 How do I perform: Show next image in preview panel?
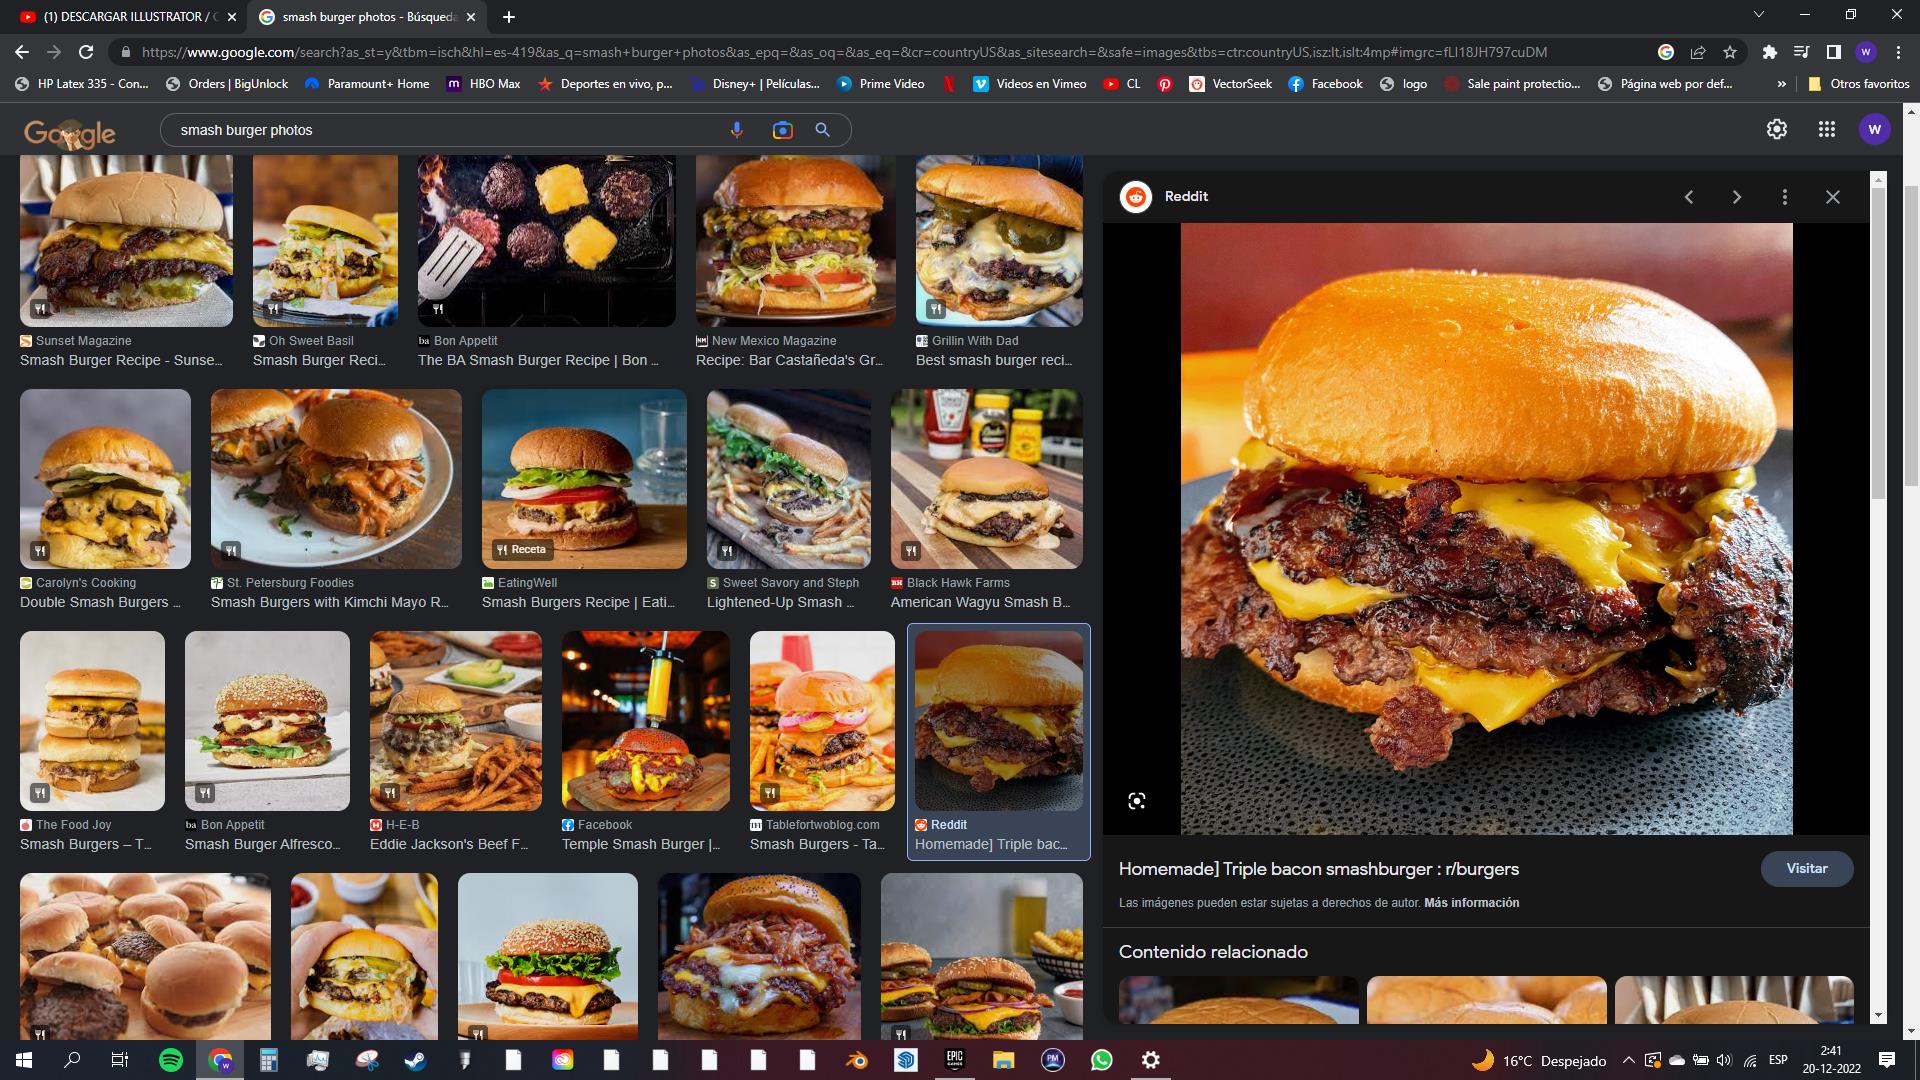pos(1737,197)
